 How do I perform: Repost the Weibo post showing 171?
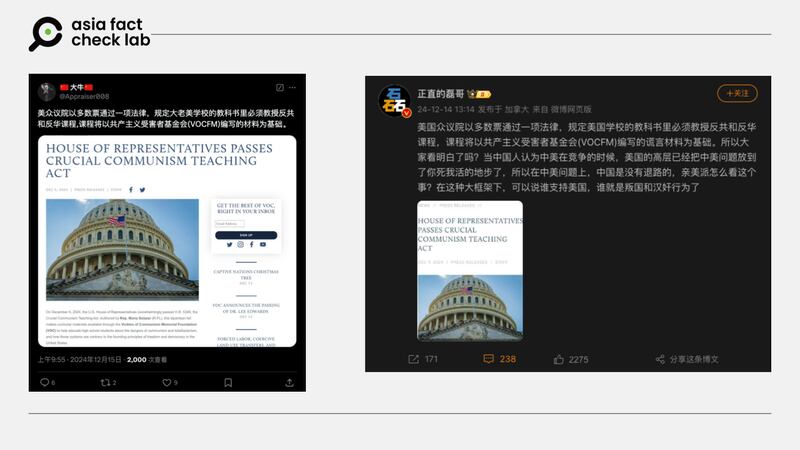422,359
